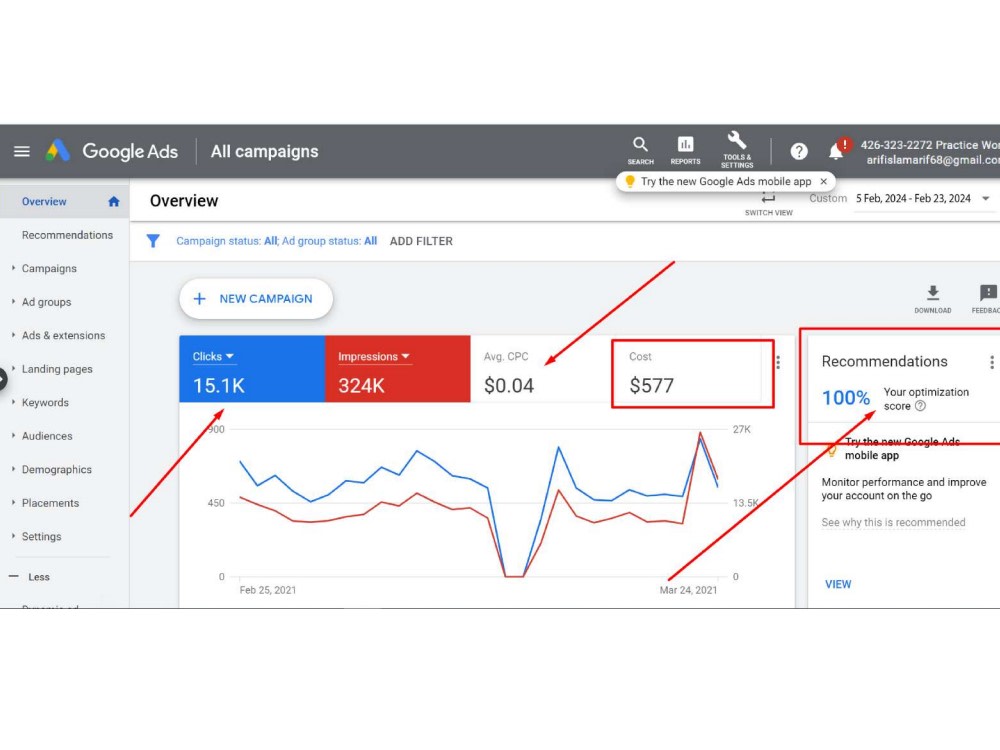1000x750 pixels.
Task: Open the hamburger main menu
Action: coord(22,151)
